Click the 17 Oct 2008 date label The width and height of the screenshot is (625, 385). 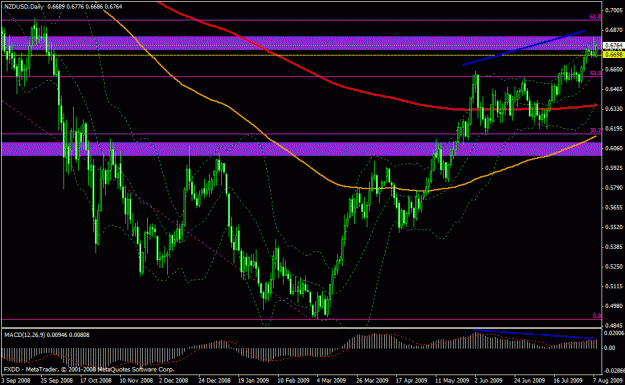(x=96, y=381)
